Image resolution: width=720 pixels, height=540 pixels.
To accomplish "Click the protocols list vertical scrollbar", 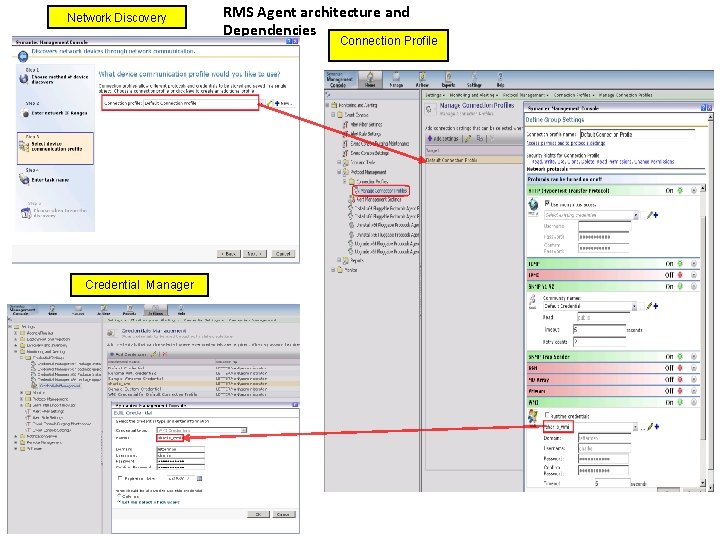I will pos(703,335).
